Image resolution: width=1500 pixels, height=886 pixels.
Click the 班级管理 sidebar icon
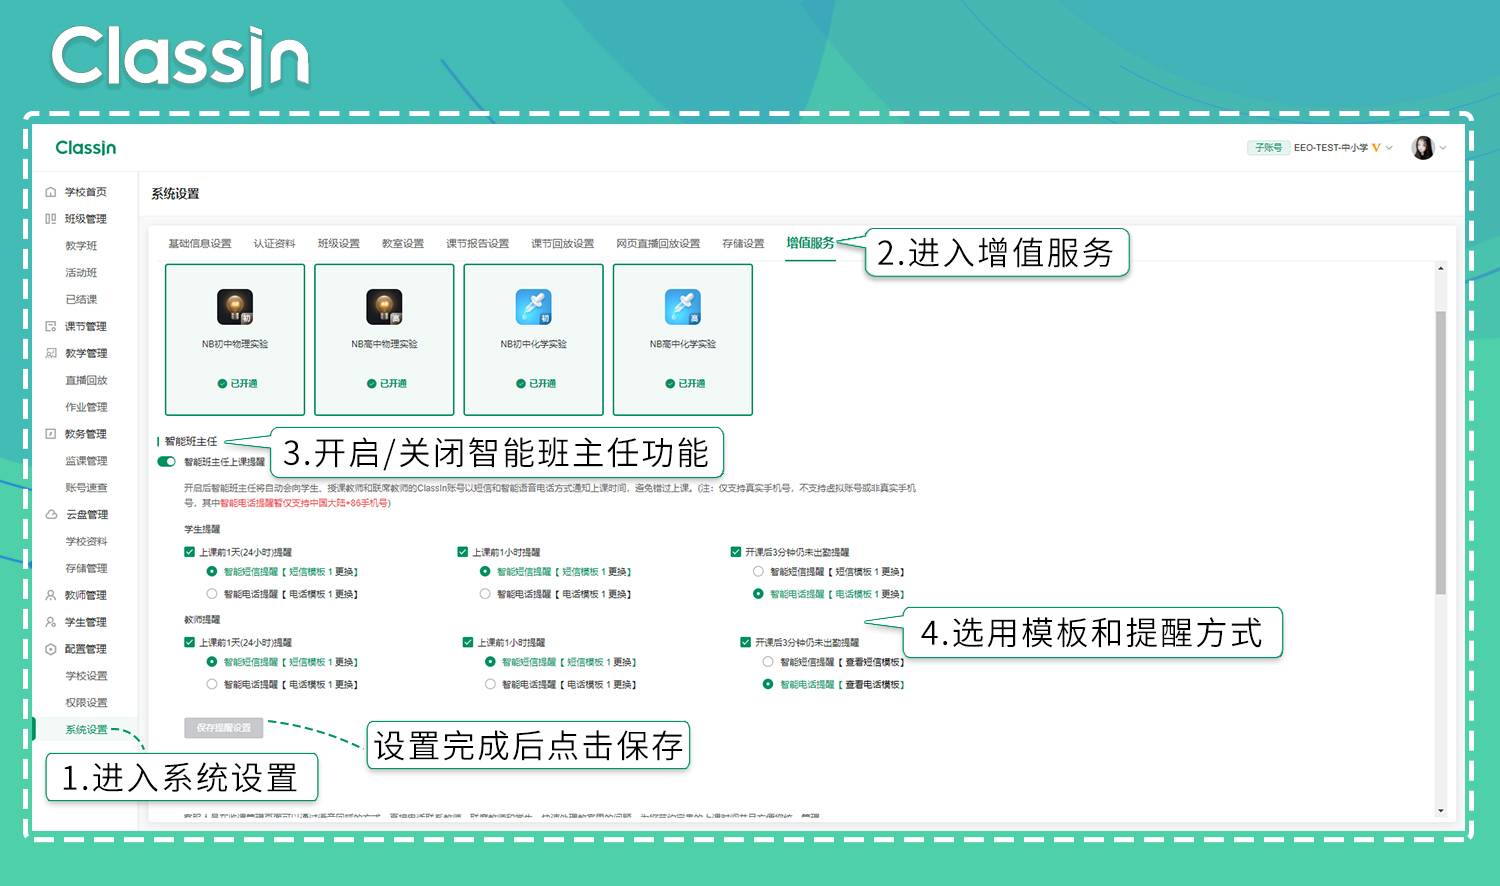point(51,219)
